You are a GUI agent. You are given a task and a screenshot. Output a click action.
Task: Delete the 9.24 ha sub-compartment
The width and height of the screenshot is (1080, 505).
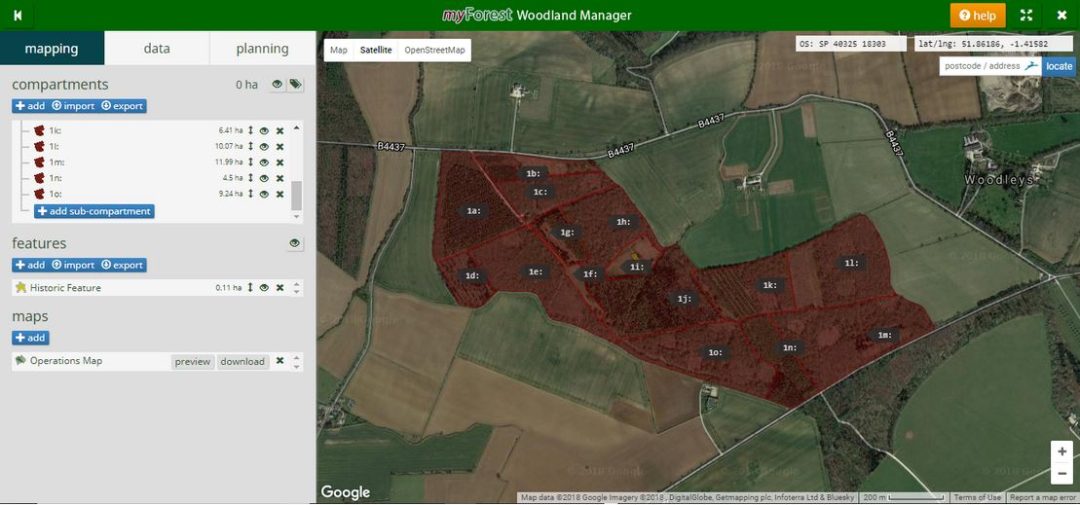280,194
